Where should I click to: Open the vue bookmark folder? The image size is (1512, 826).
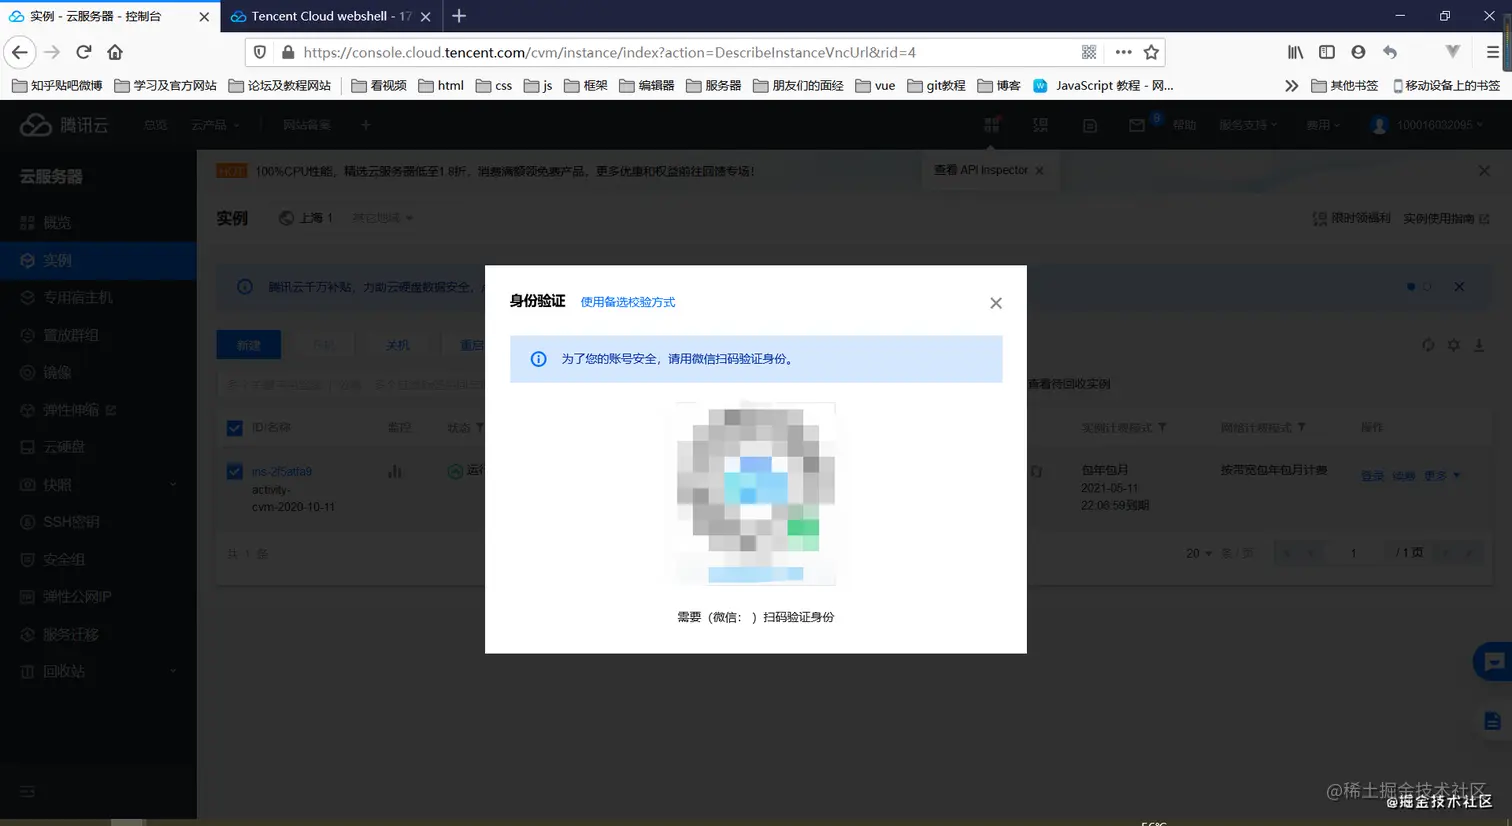(x=875, y=86)
